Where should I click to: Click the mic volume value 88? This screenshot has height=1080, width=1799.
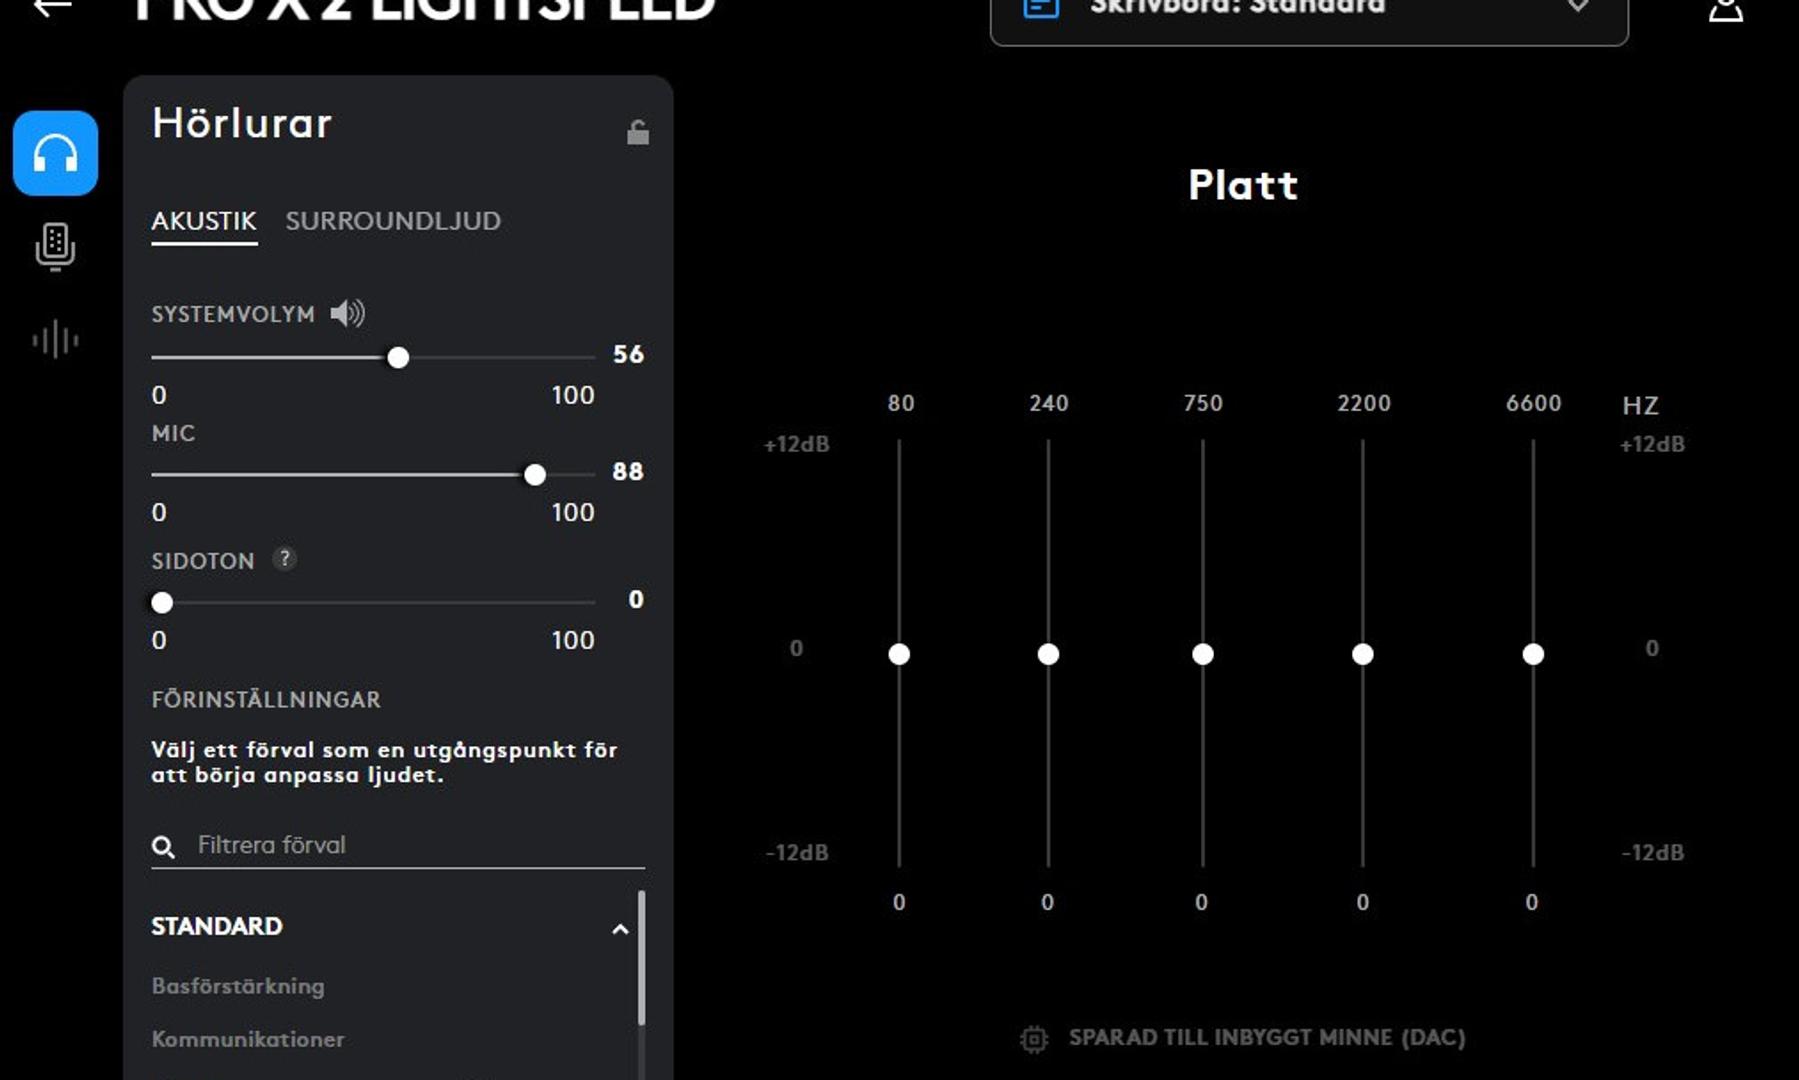(x=628, y=472)
